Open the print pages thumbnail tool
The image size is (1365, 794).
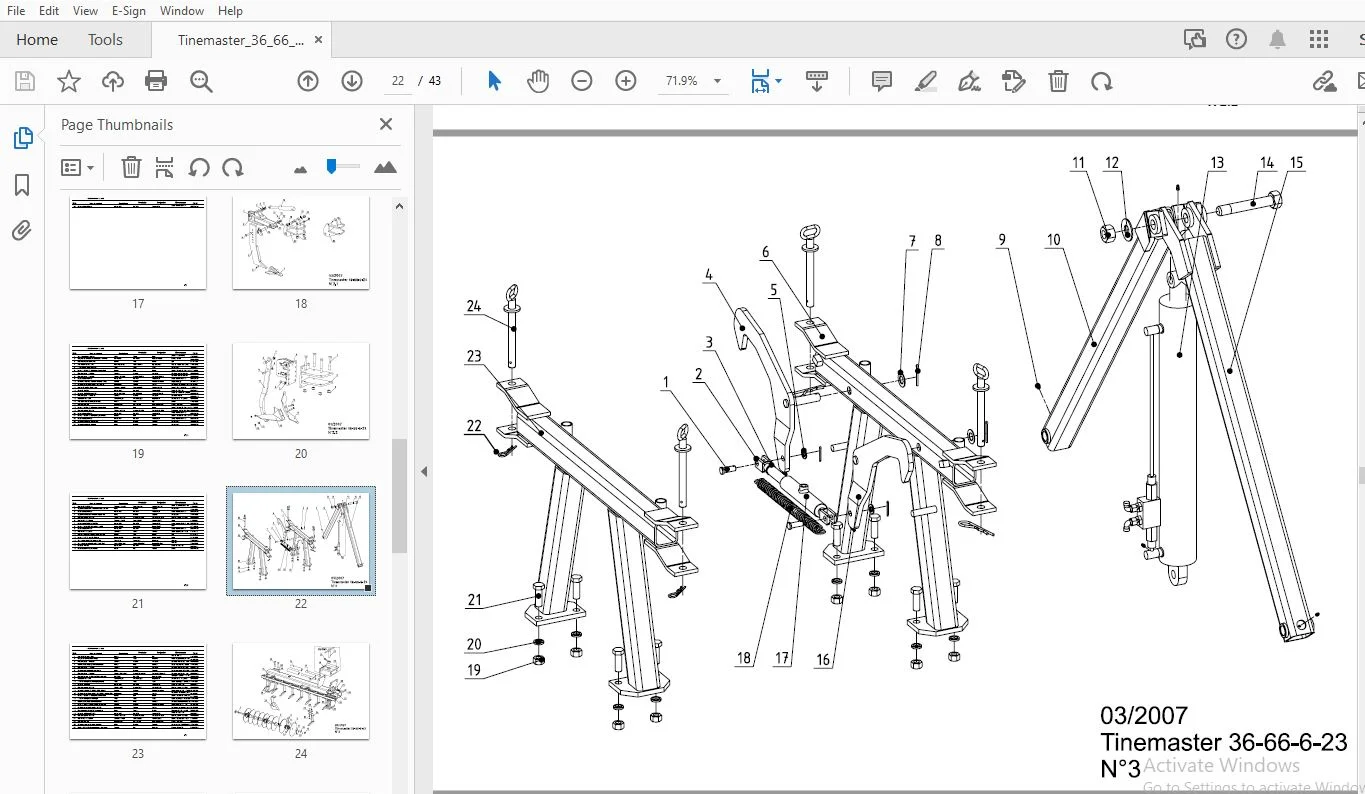click(x=165, y=167)
